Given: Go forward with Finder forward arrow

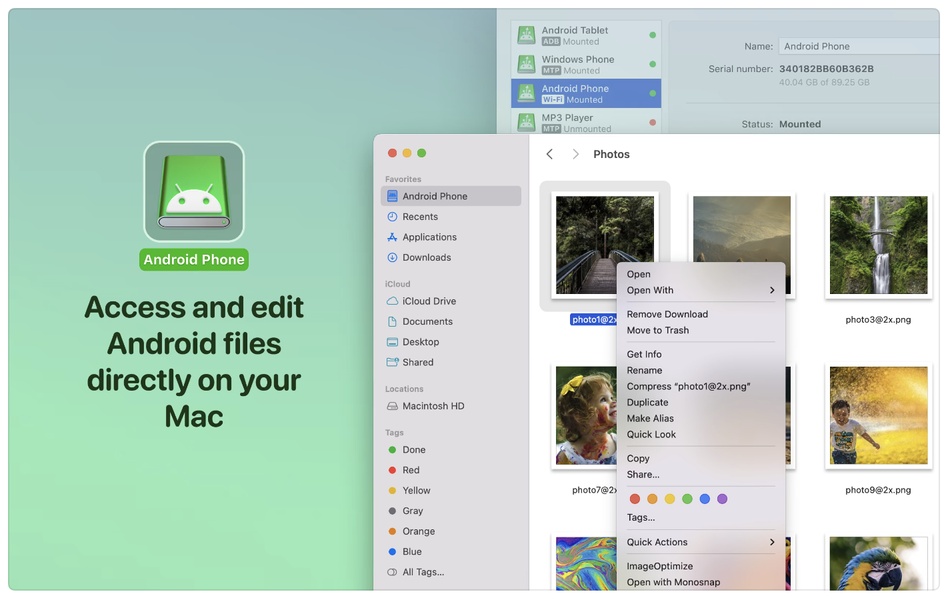Looking at the screenshot, I should (x=576, y=154).
